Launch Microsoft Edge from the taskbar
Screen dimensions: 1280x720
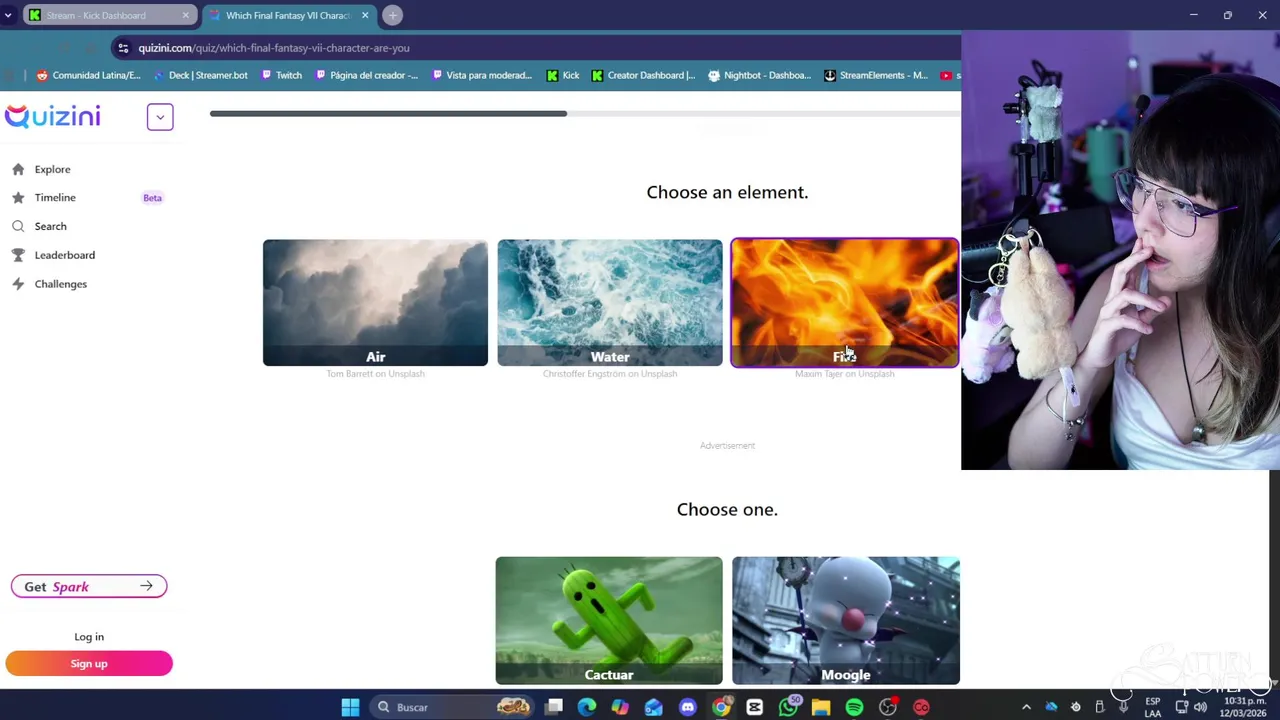pyautogui.click(x=587, y=707)
